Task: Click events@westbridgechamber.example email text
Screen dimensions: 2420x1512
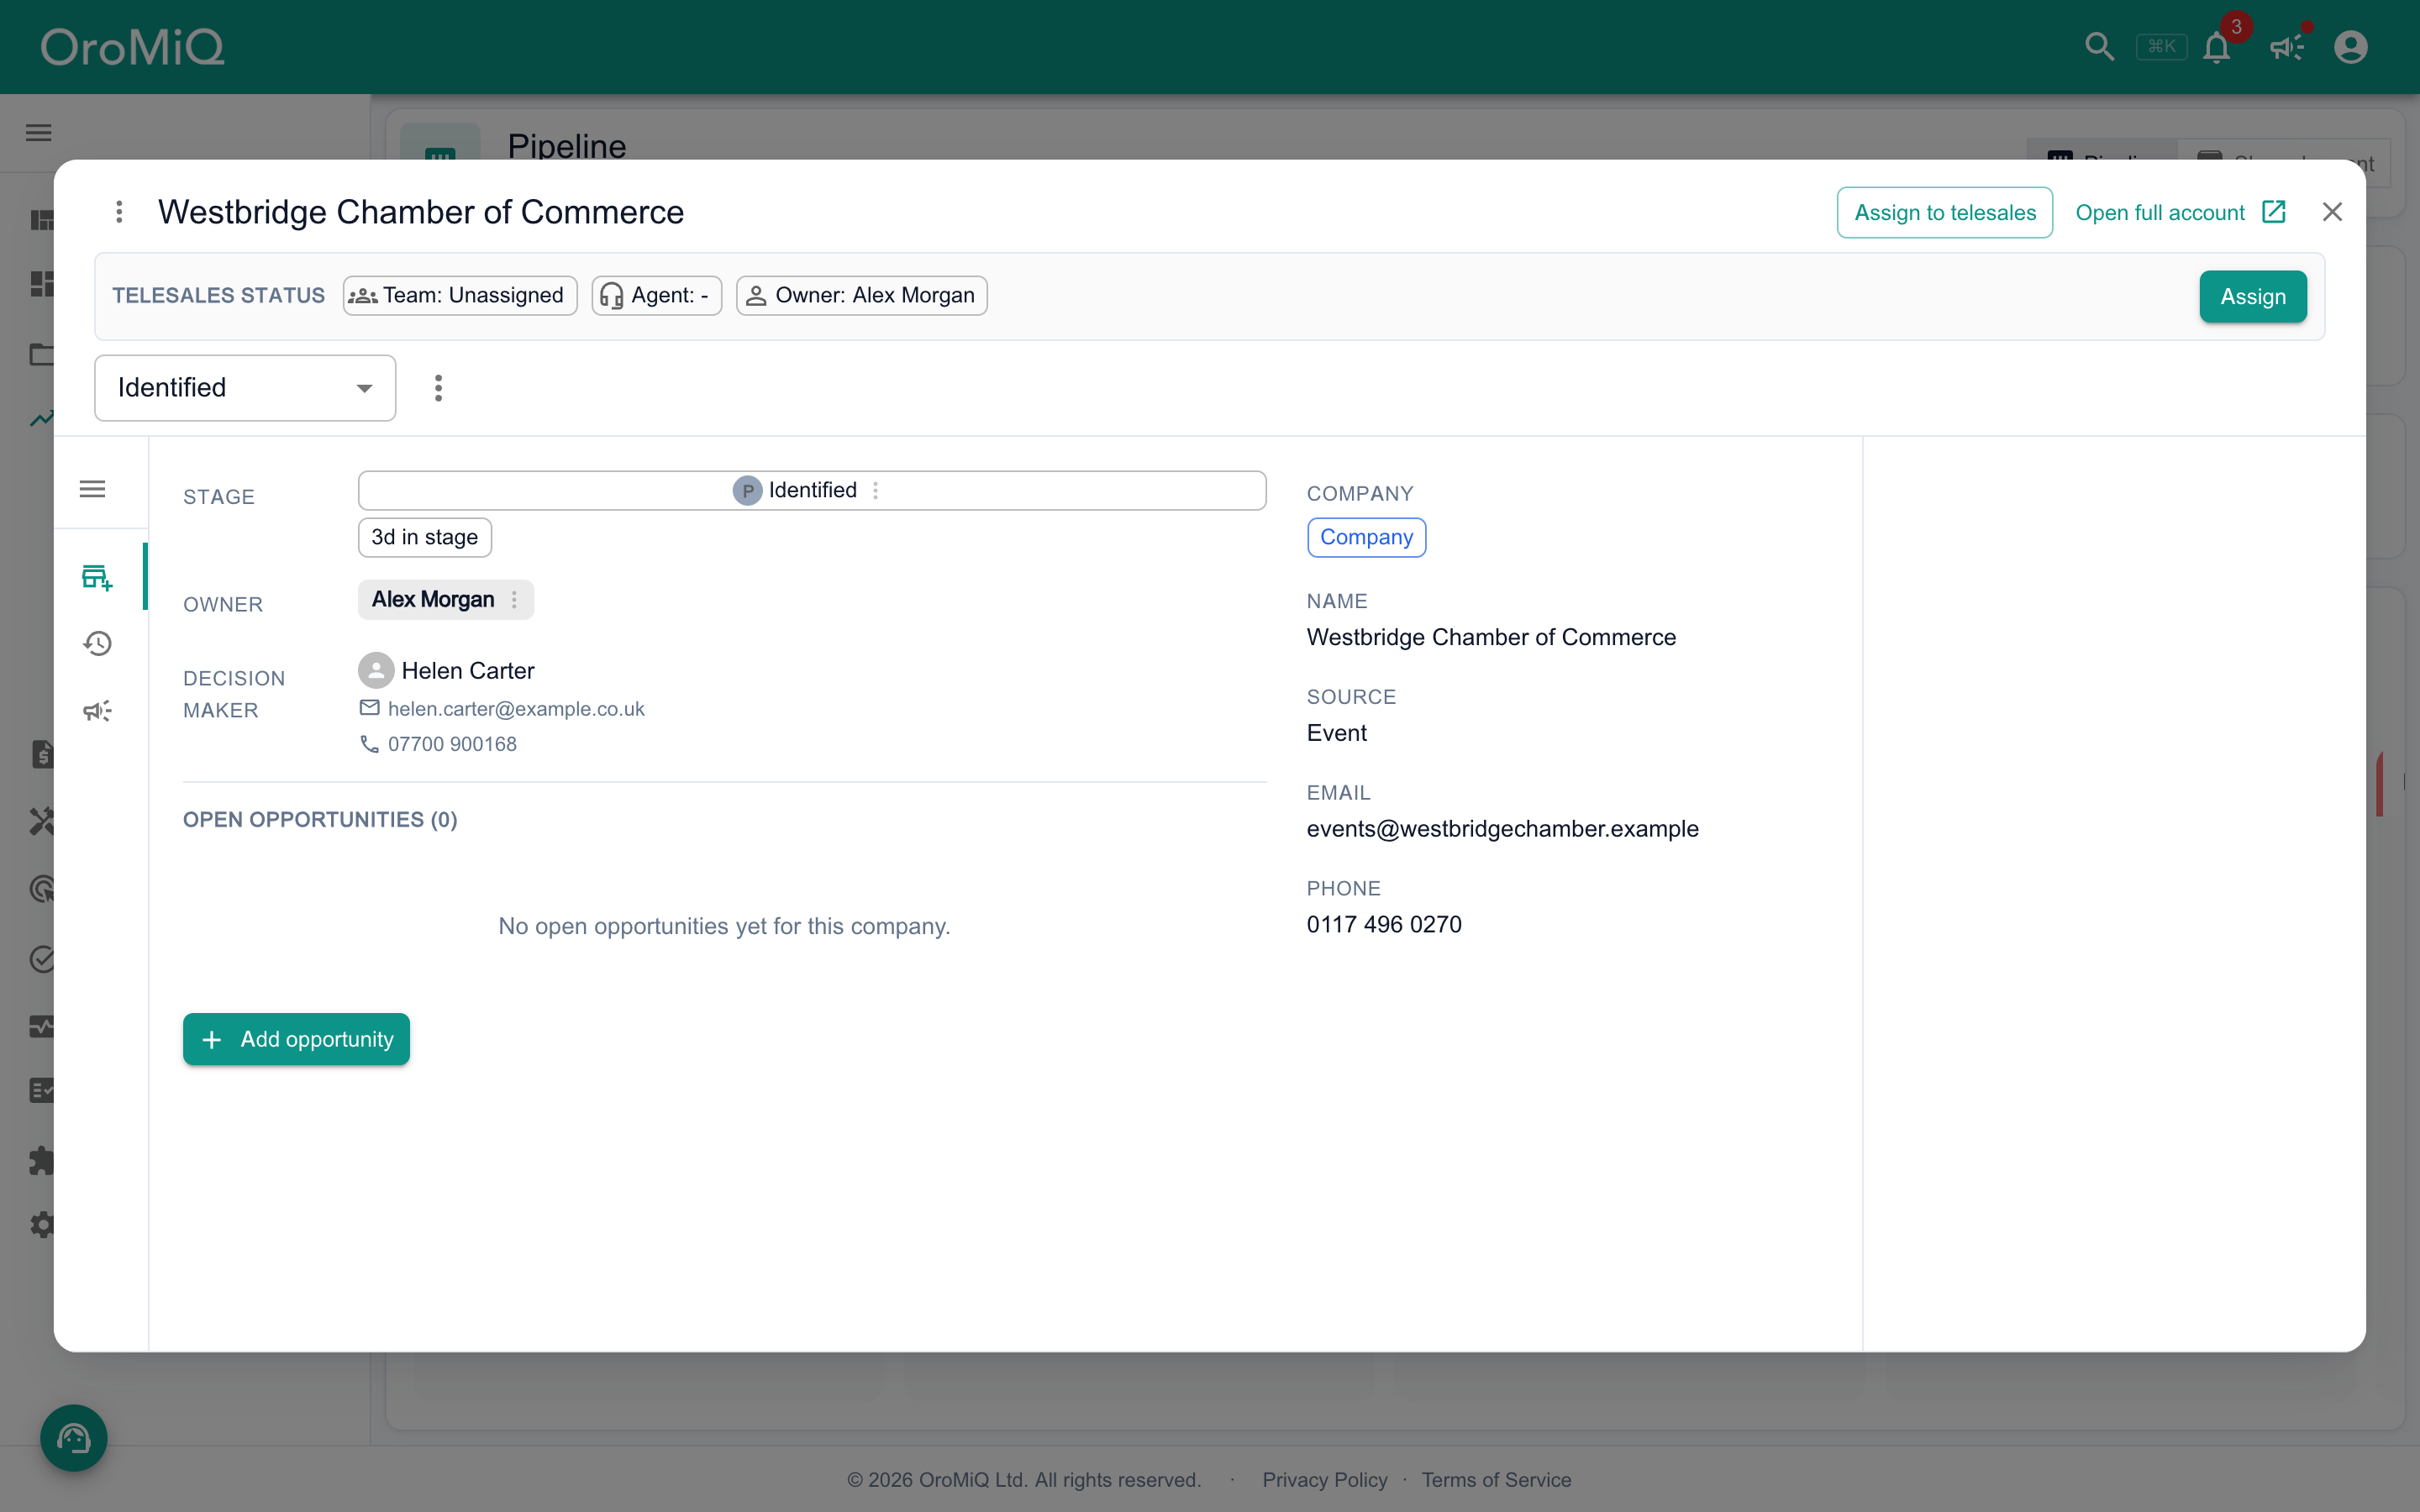Action: pos(1502,829)
